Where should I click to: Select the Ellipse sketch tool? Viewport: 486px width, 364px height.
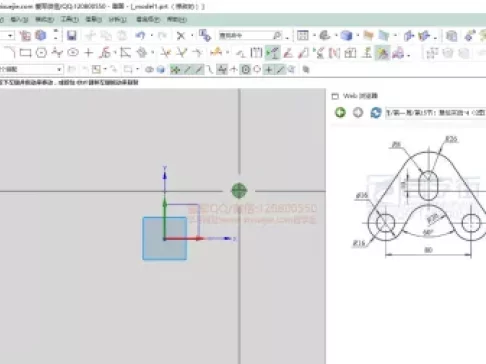pos(73,53)
